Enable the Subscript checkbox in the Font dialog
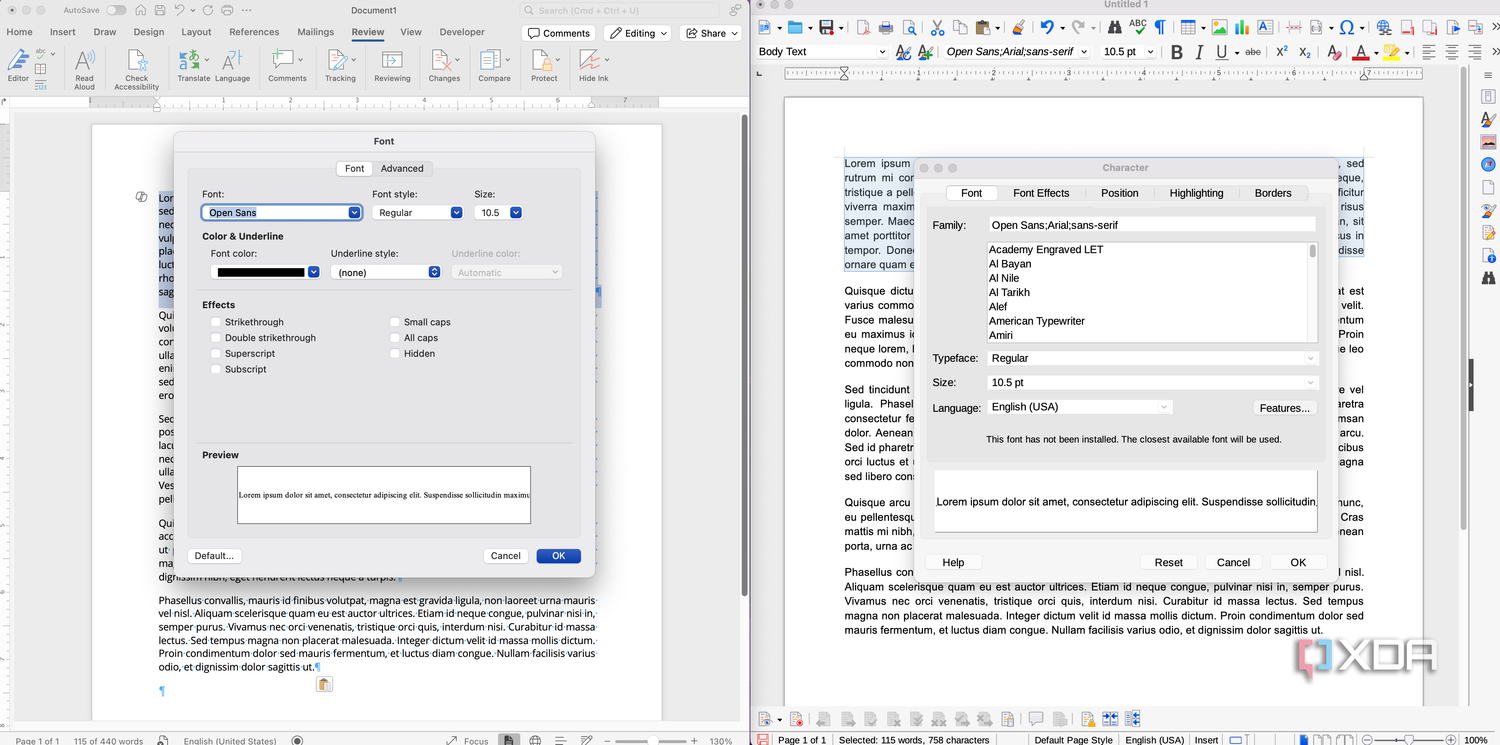The image size is (1500, 745). coord(216,369)
